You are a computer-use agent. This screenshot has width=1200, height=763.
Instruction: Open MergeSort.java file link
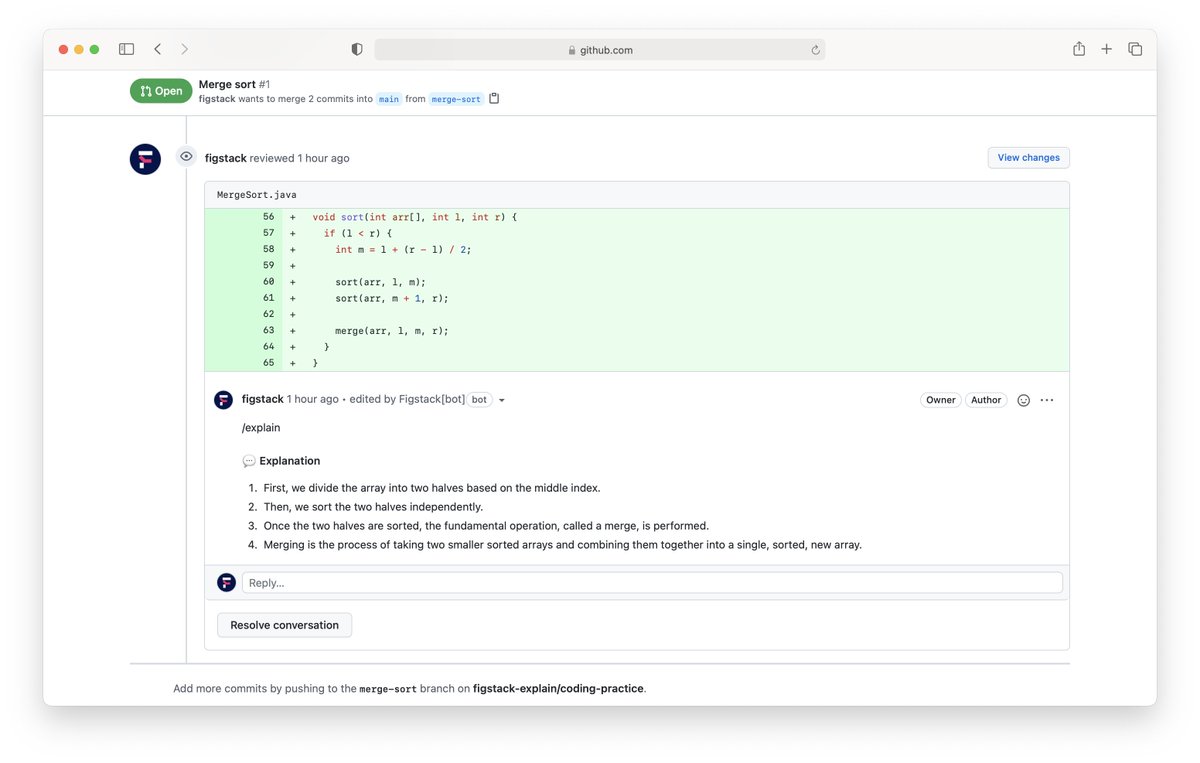[x=257, y=195]
